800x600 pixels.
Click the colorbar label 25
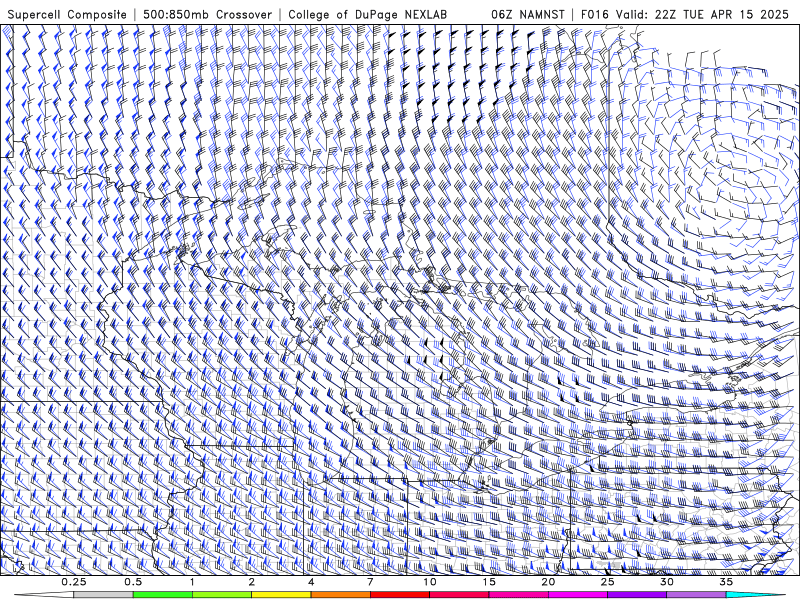tap(607, 582)
